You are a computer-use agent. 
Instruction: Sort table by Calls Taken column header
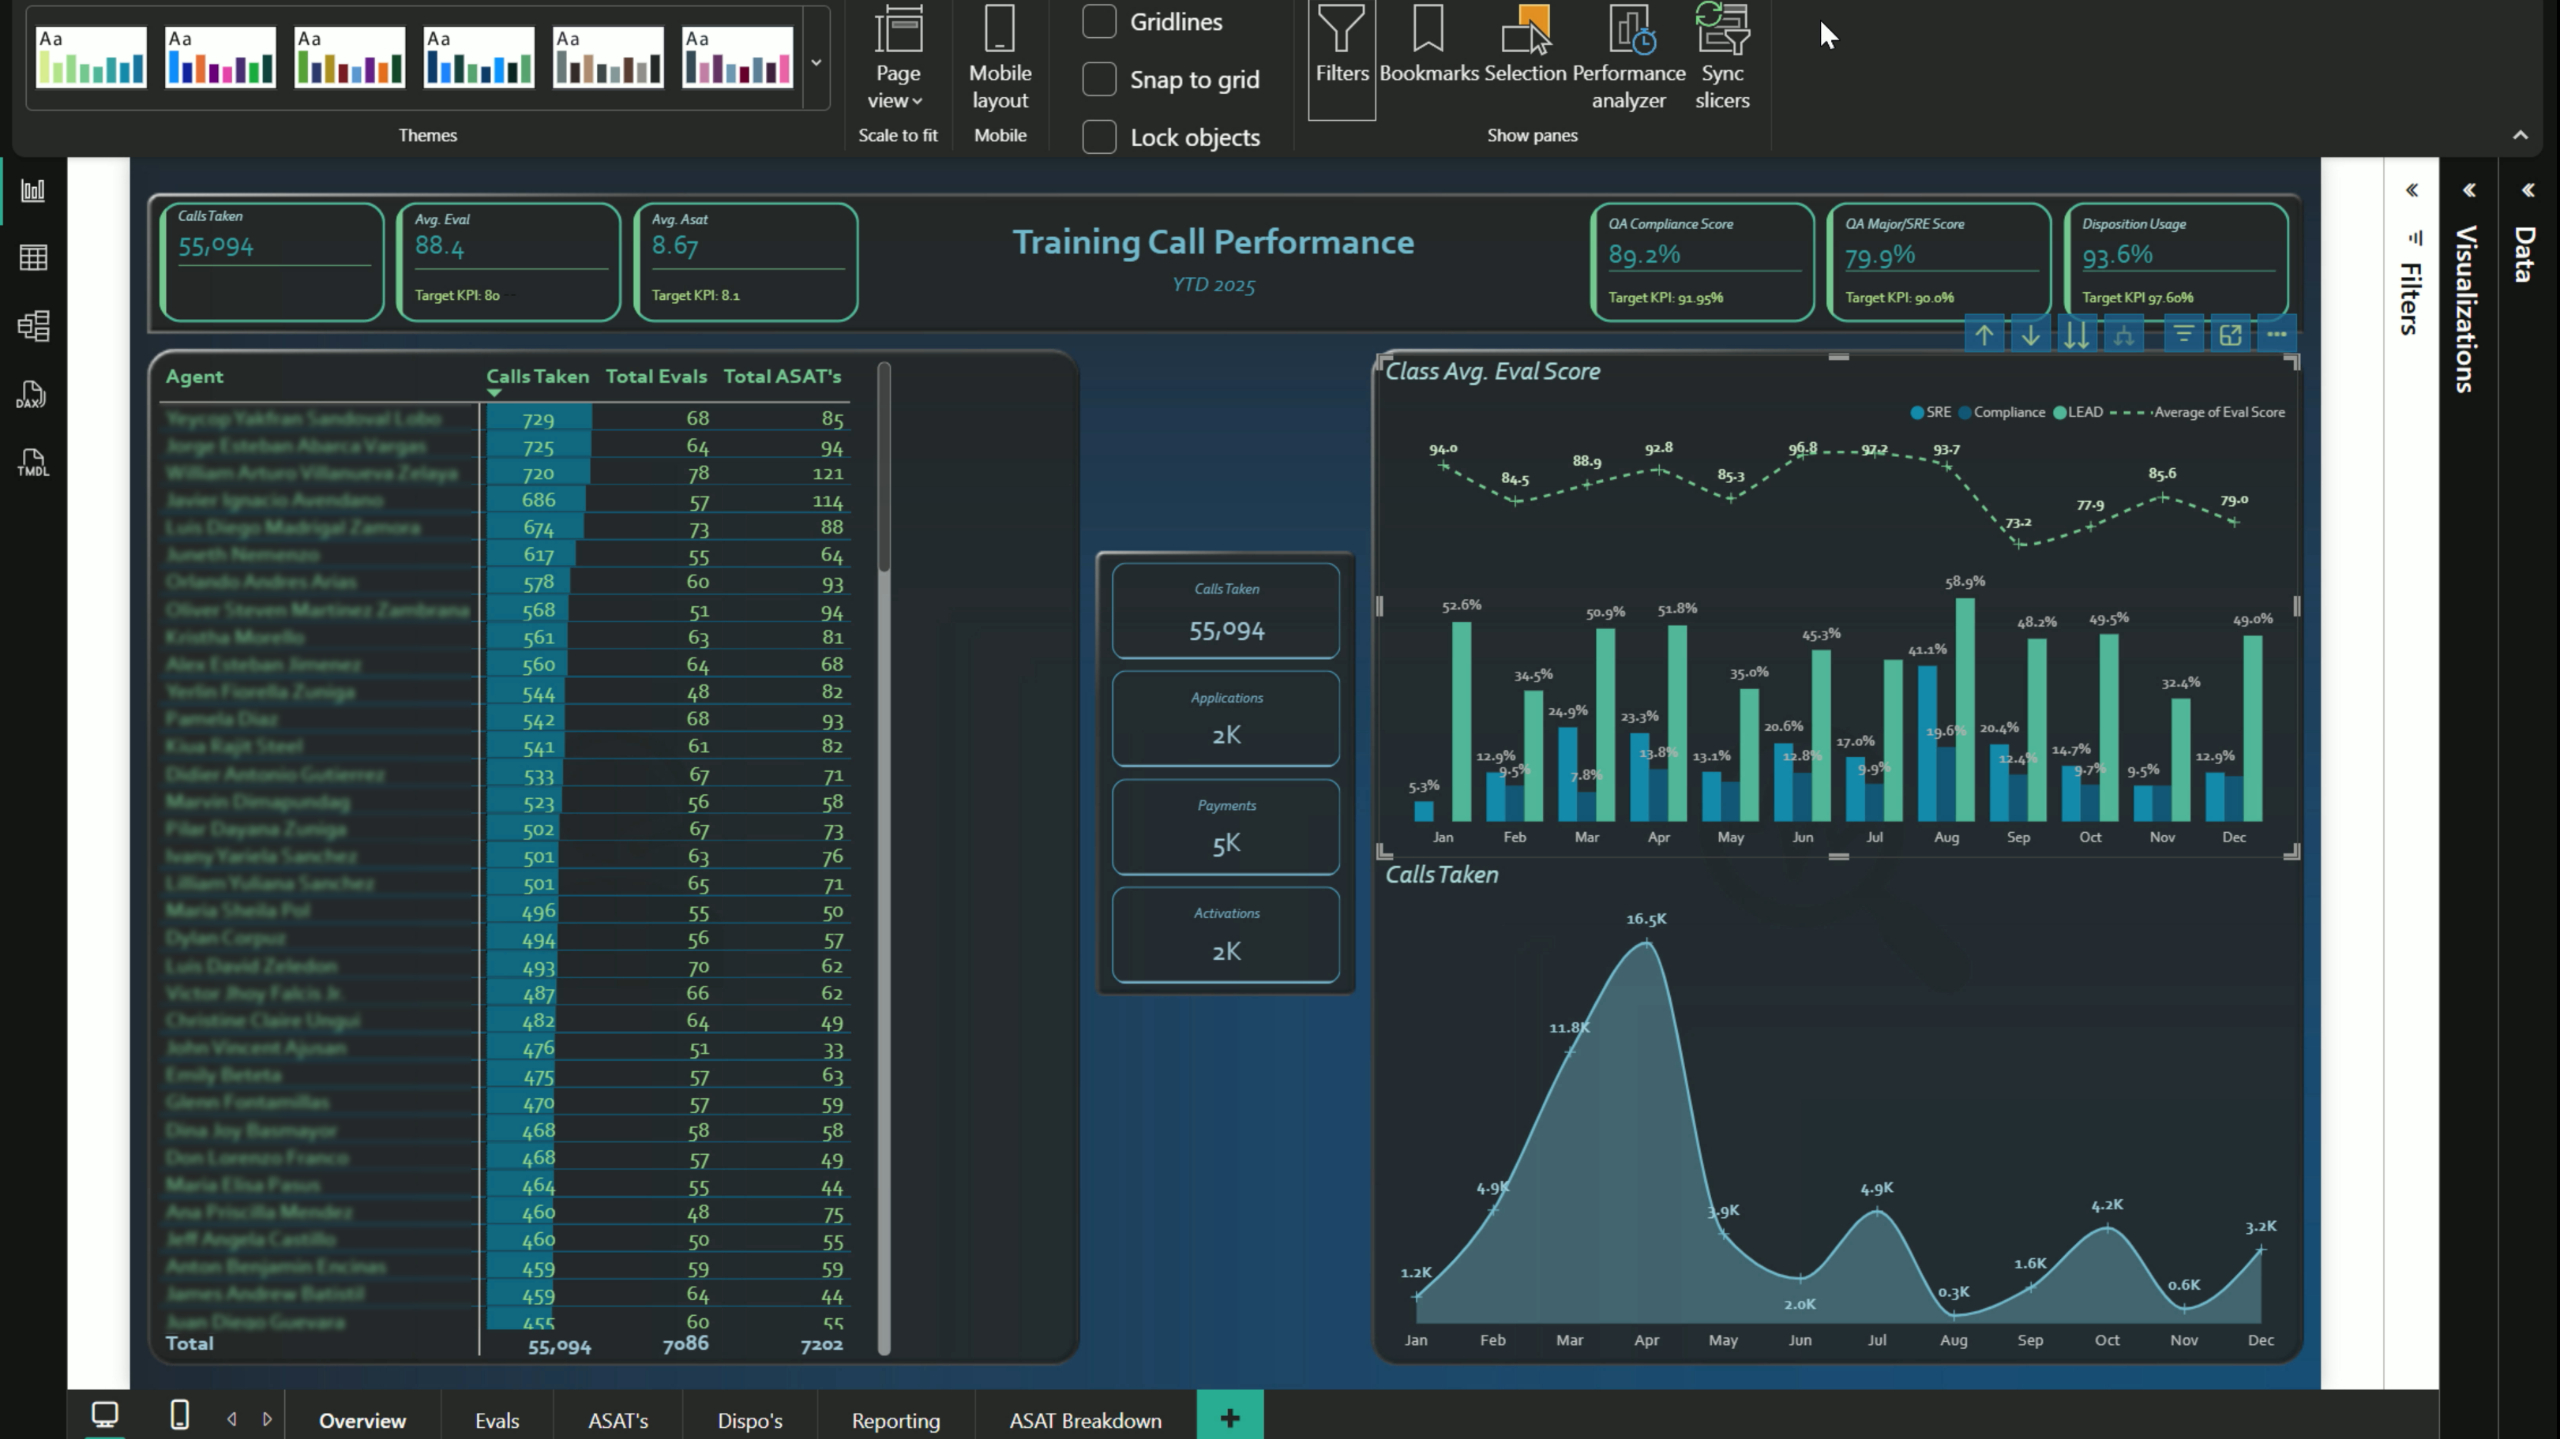point(537,377)
